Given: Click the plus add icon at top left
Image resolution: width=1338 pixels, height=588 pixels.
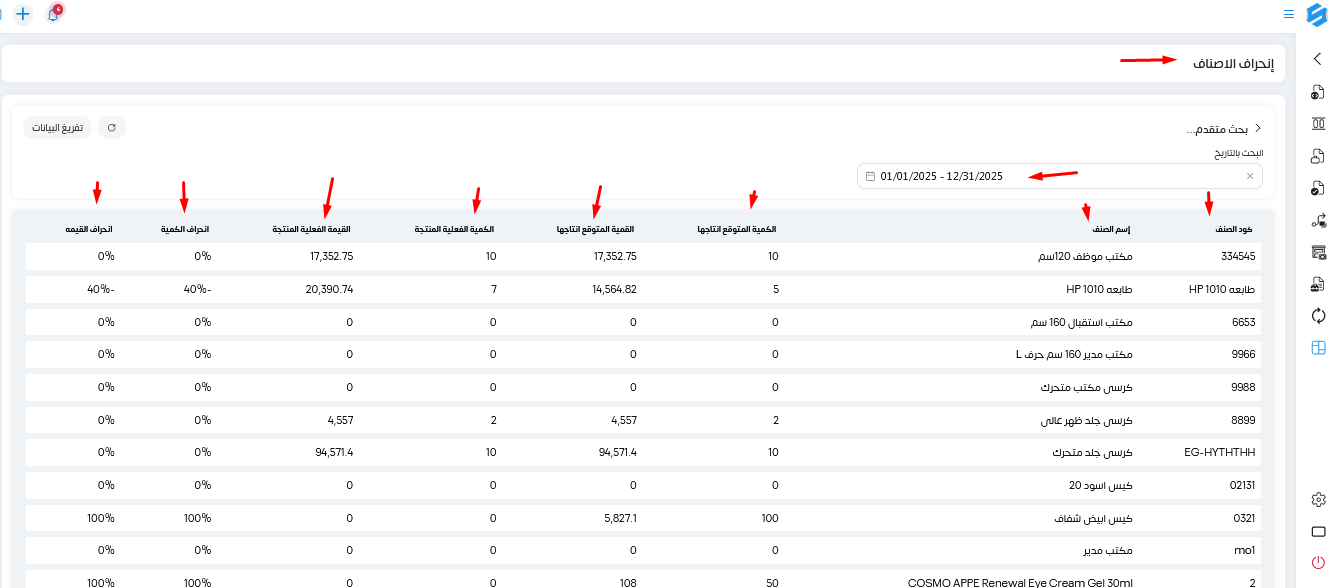Looking at the screenshot, I should coord(22,15).
